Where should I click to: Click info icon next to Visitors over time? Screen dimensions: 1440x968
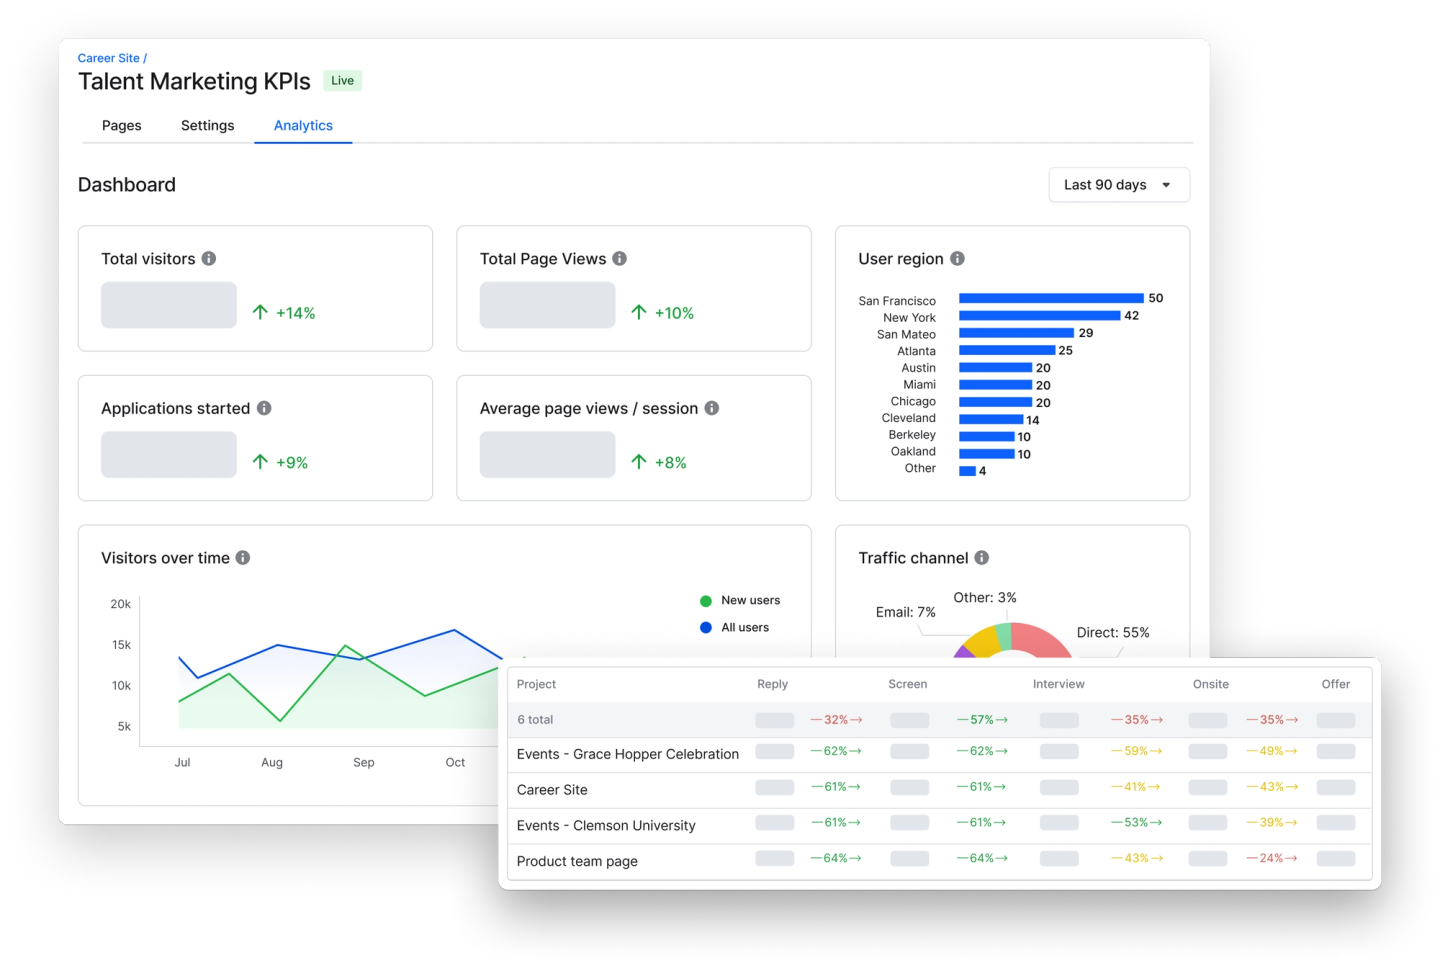[x=243, y=558]
